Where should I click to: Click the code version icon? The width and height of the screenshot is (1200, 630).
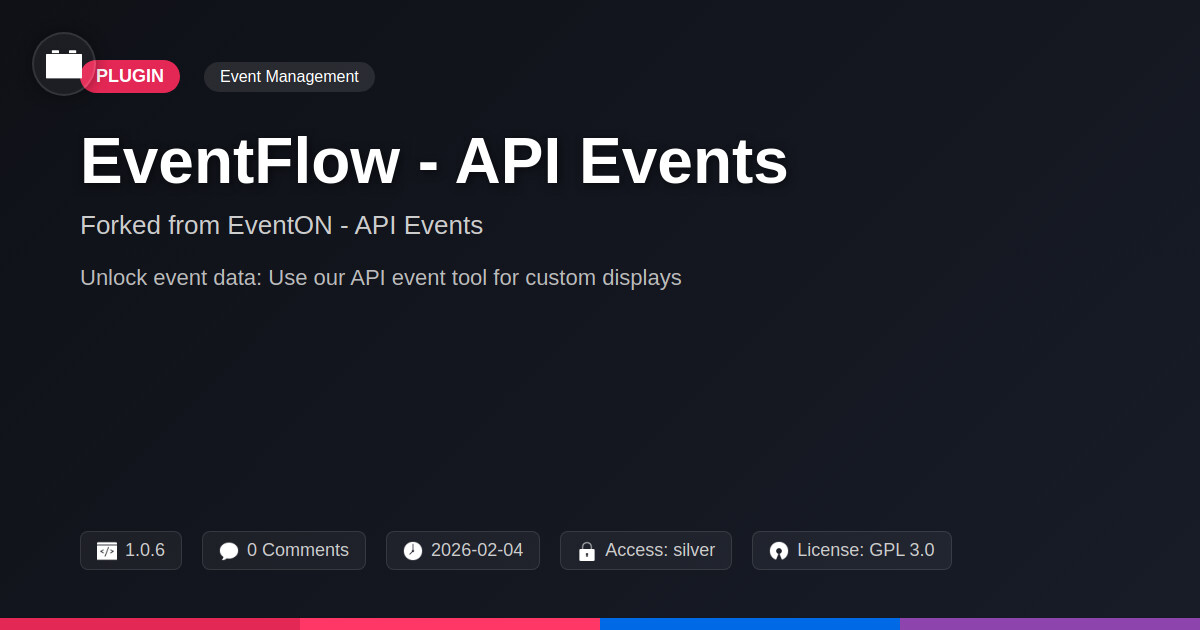click(107, 551)
